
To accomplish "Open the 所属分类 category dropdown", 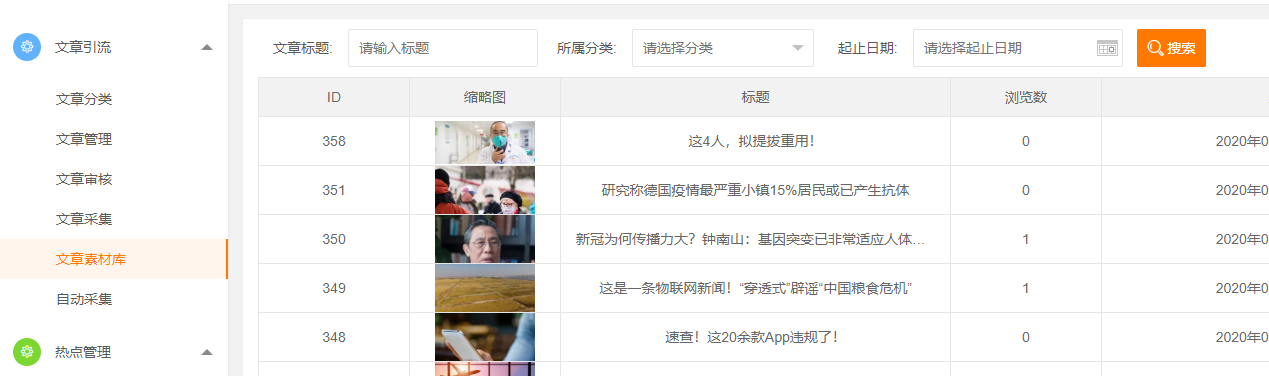I will click(x=723, y=48).
